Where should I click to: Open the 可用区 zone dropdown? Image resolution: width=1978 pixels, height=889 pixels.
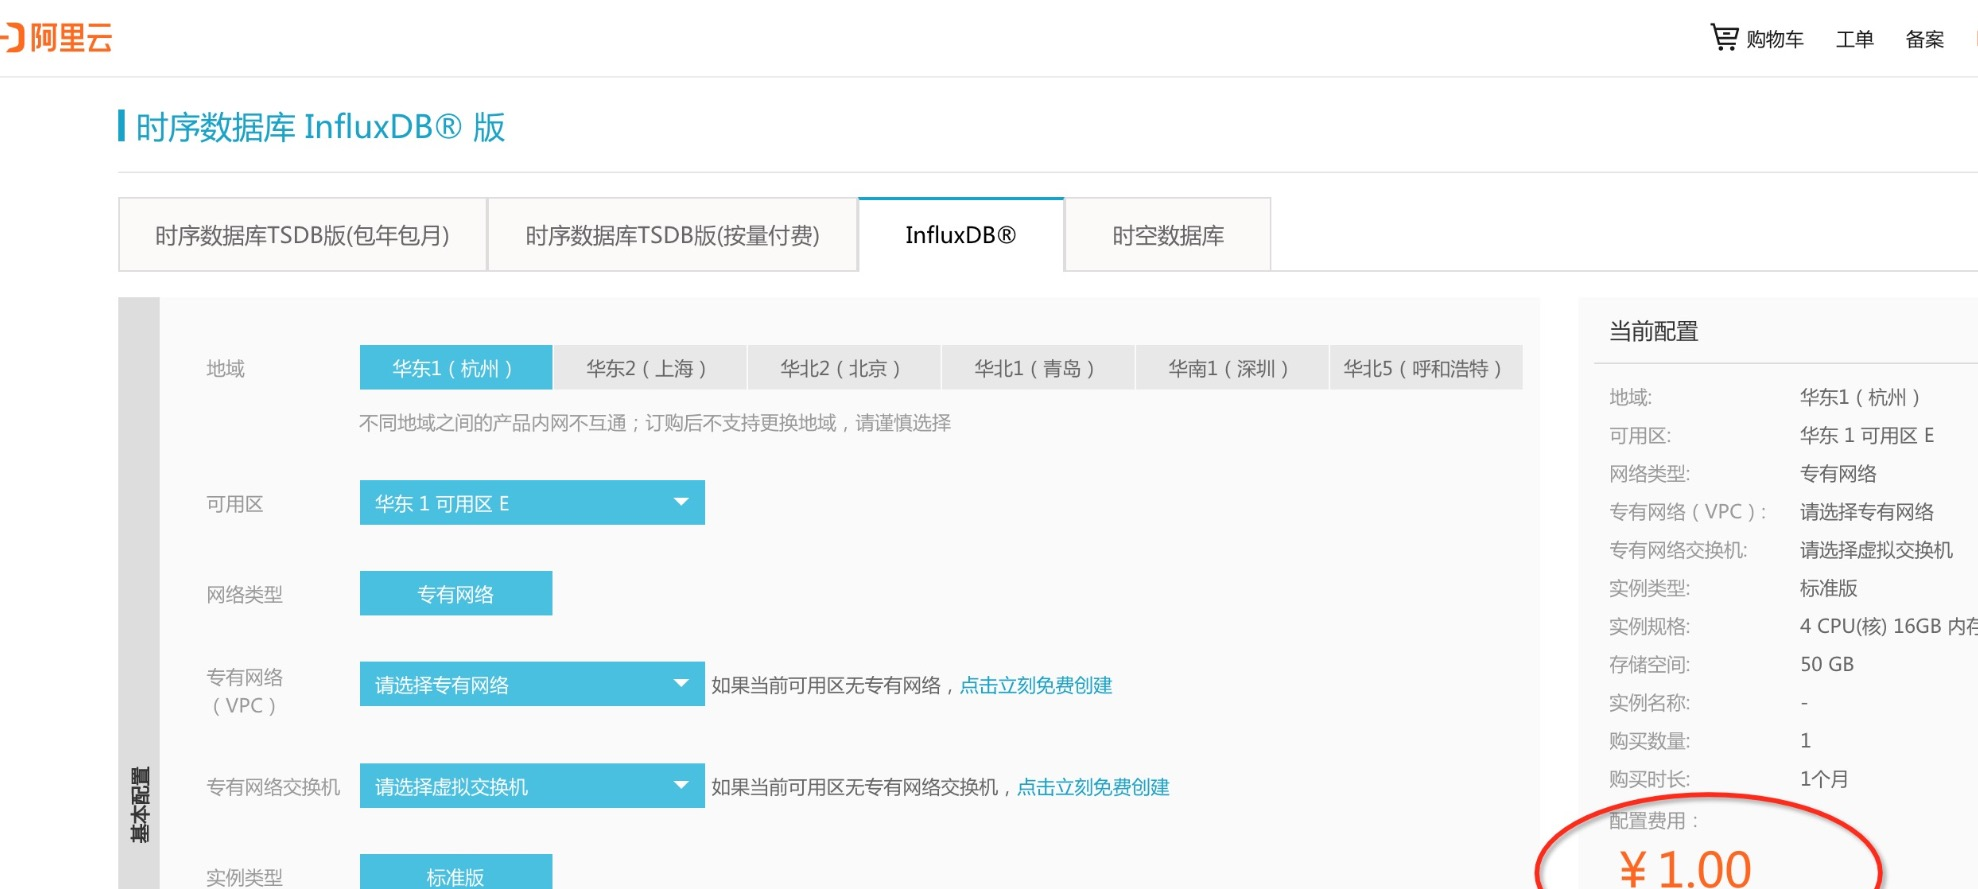pyautogui.click(x=532, y=503)
